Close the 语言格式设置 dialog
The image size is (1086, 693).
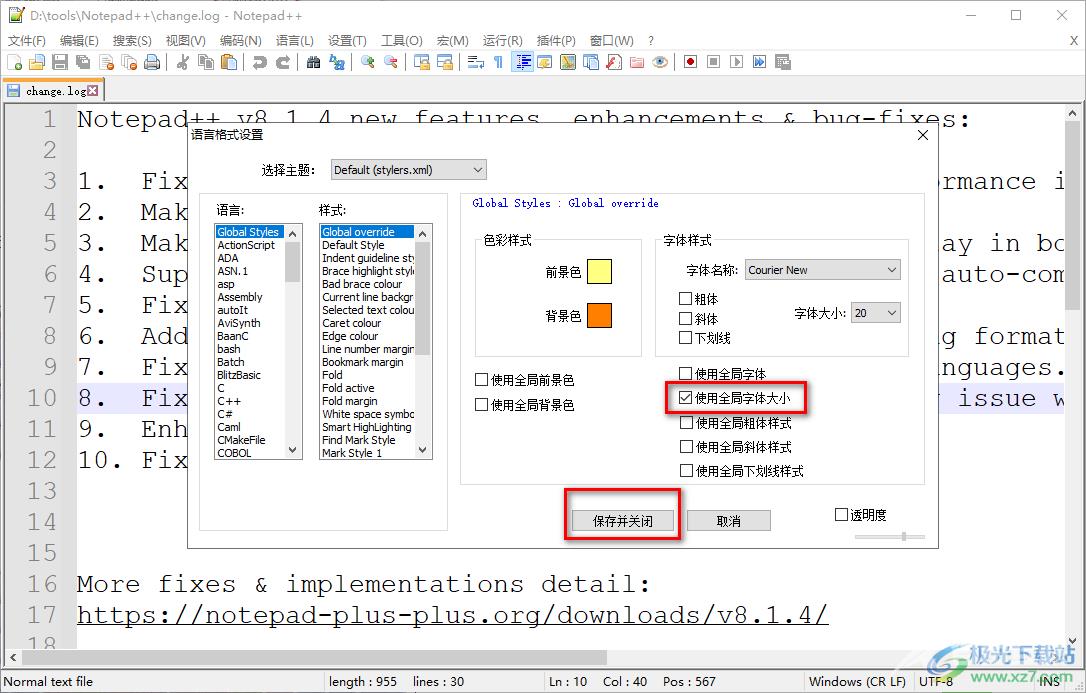923,135
